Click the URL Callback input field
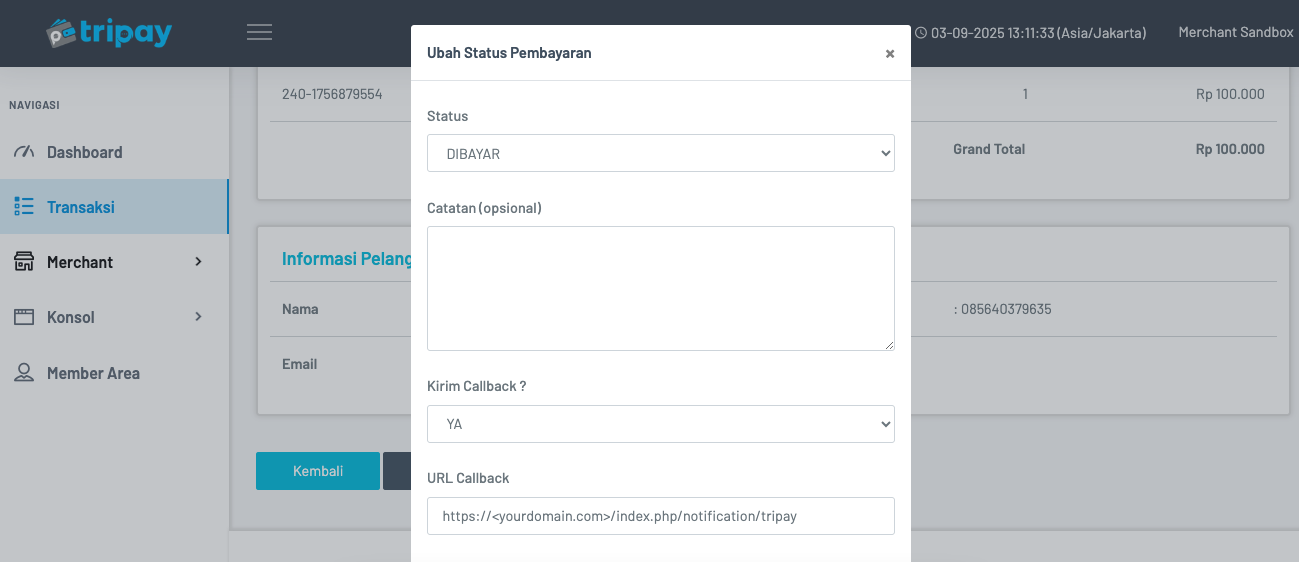The height and width of the screenshot is (562, 1299). point(660,516)
